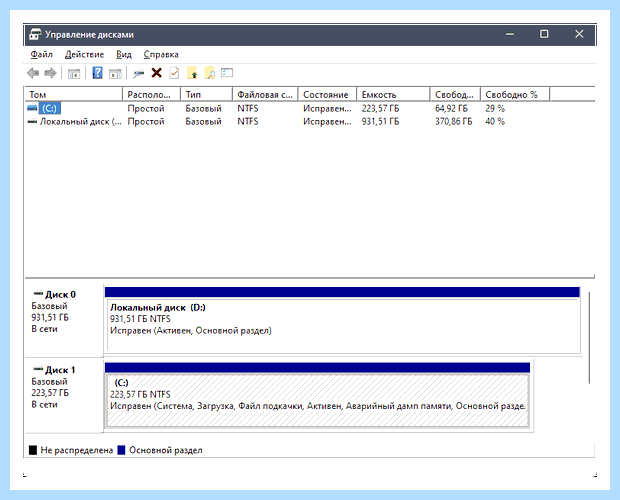The width and height of the screenshot is (620, 500).
Task: Select the (C:) partition block on Диск 1
Action: pos(318,396)
